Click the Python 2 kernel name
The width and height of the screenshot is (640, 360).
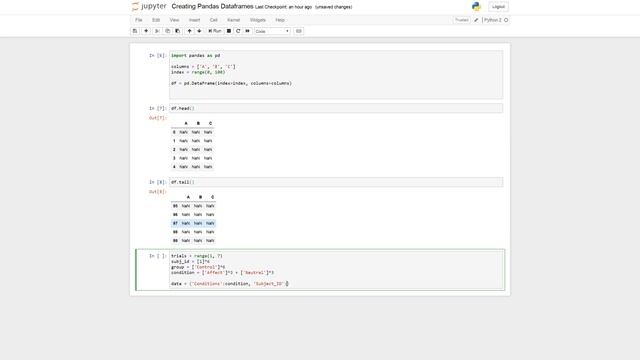[x=493, y=20]
